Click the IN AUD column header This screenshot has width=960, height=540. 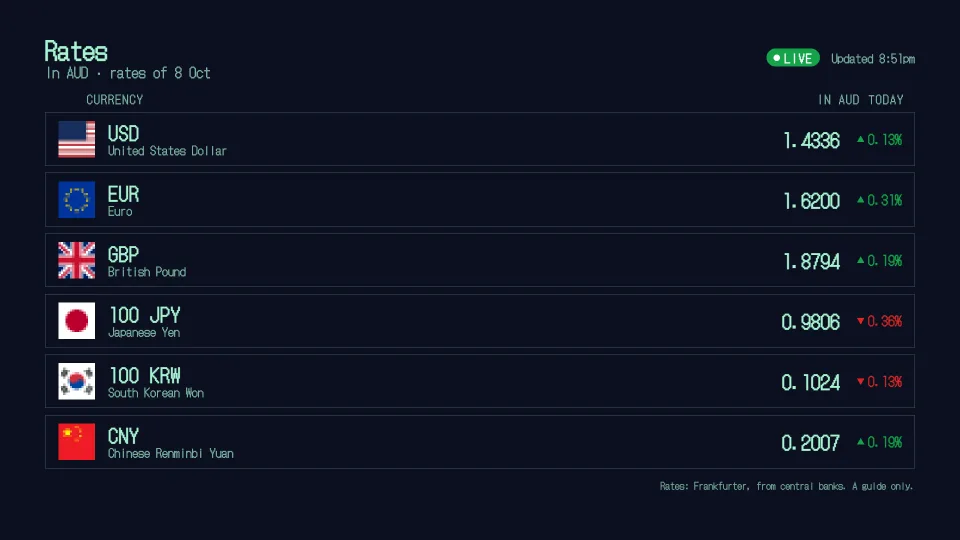point(839,100)
